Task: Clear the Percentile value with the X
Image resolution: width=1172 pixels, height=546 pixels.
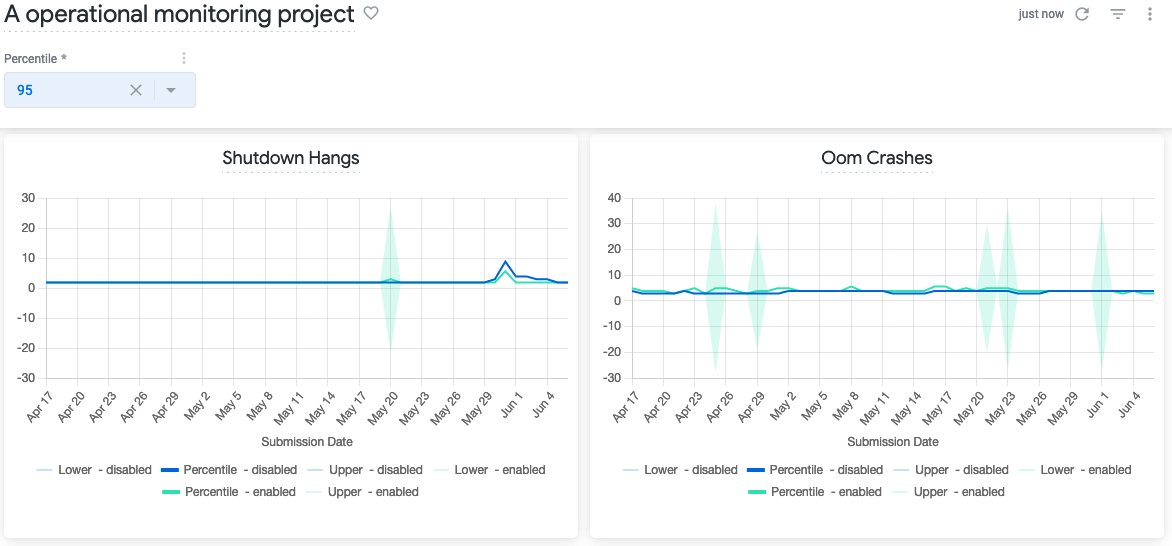Action: pos(136,90)
